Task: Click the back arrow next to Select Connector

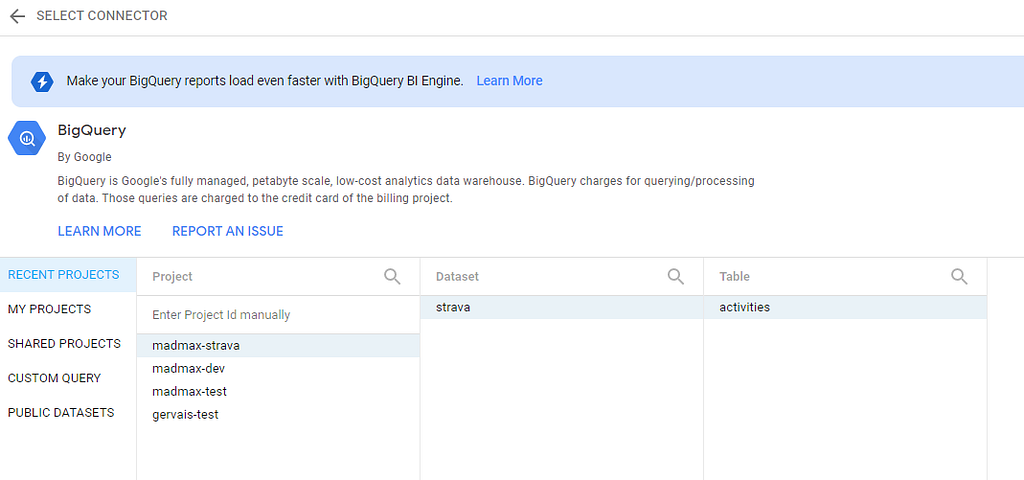Action: 18,16
